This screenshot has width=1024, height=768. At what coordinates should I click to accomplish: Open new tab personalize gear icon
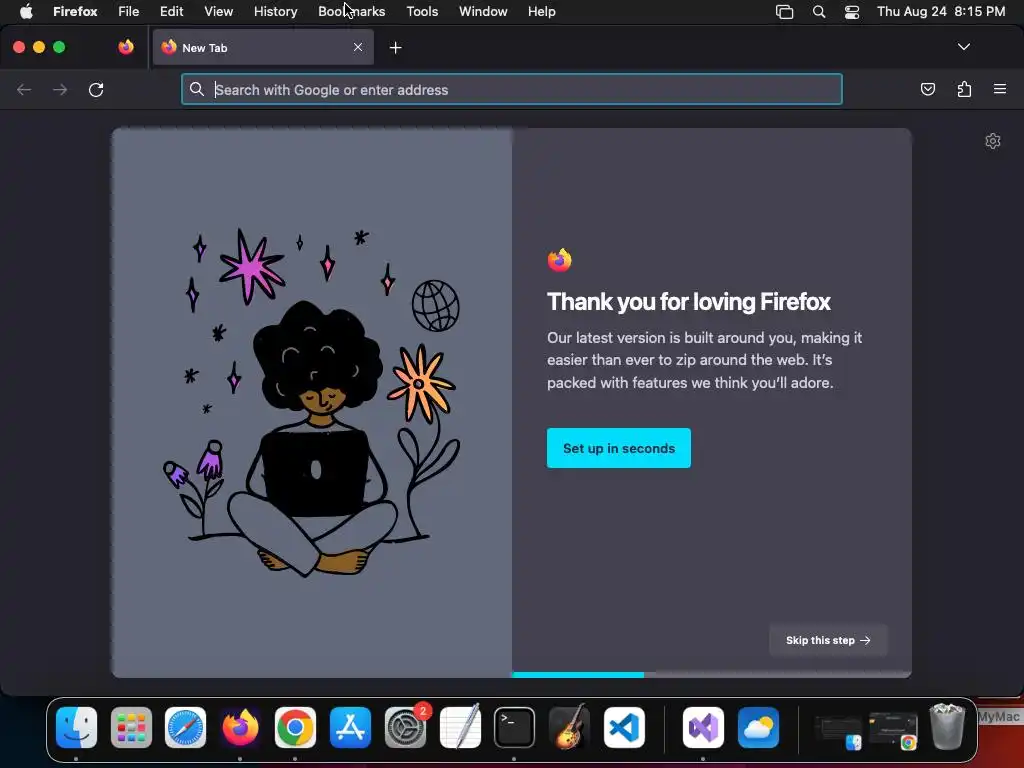993,141
